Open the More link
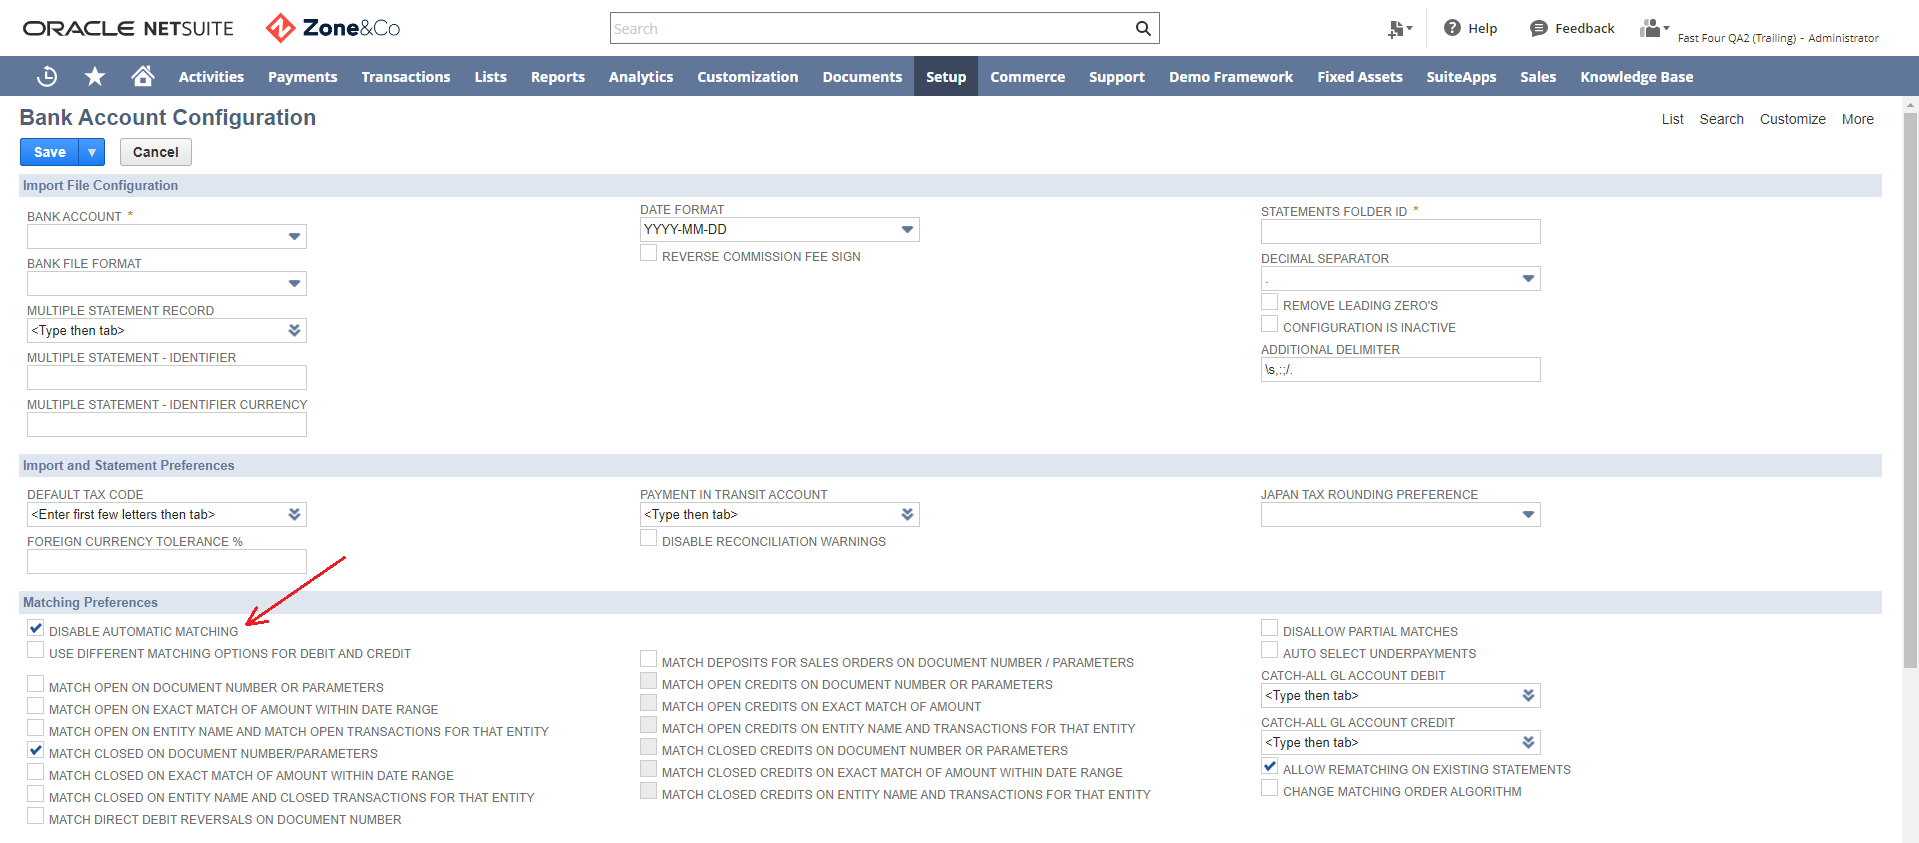 pyautogui.click(x=1858, y=119)
